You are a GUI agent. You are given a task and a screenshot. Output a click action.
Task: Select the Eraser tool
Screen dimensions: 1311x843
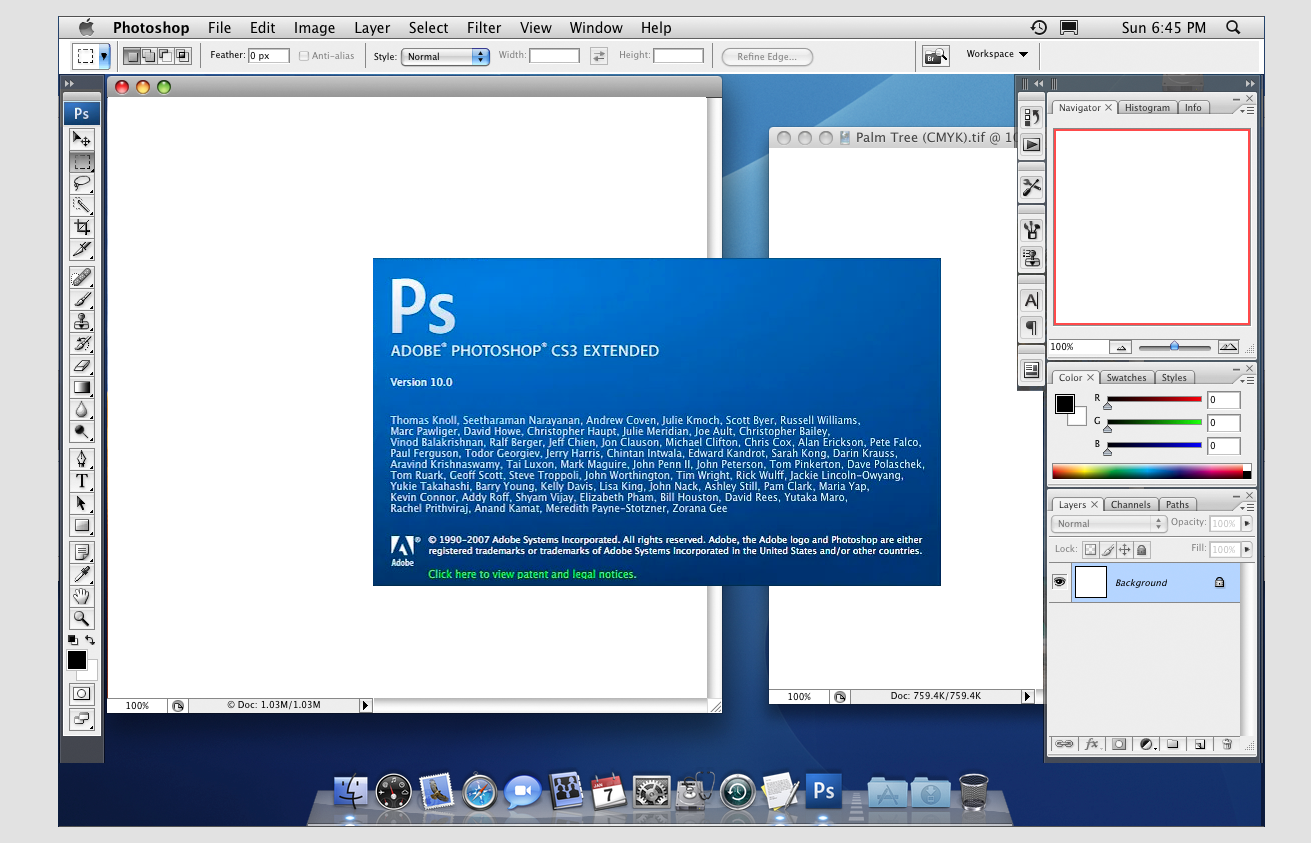[x=82, y=365]
